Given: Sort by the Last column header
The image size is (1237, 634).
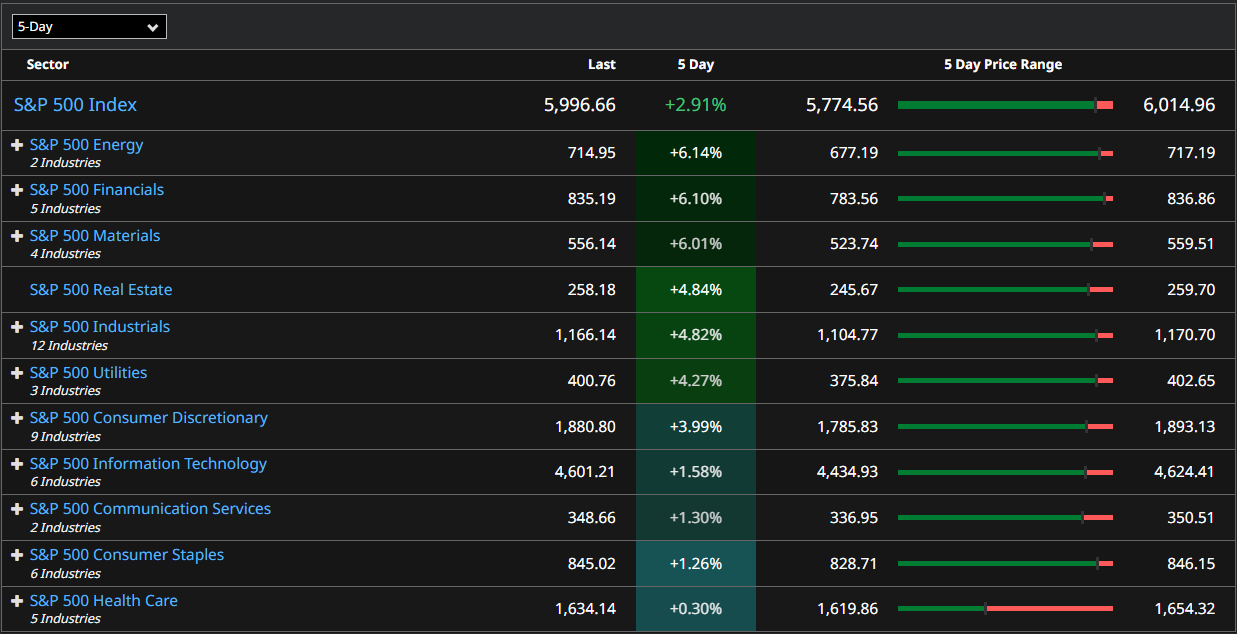Looking at the screenshot, I should pos(602,65).
